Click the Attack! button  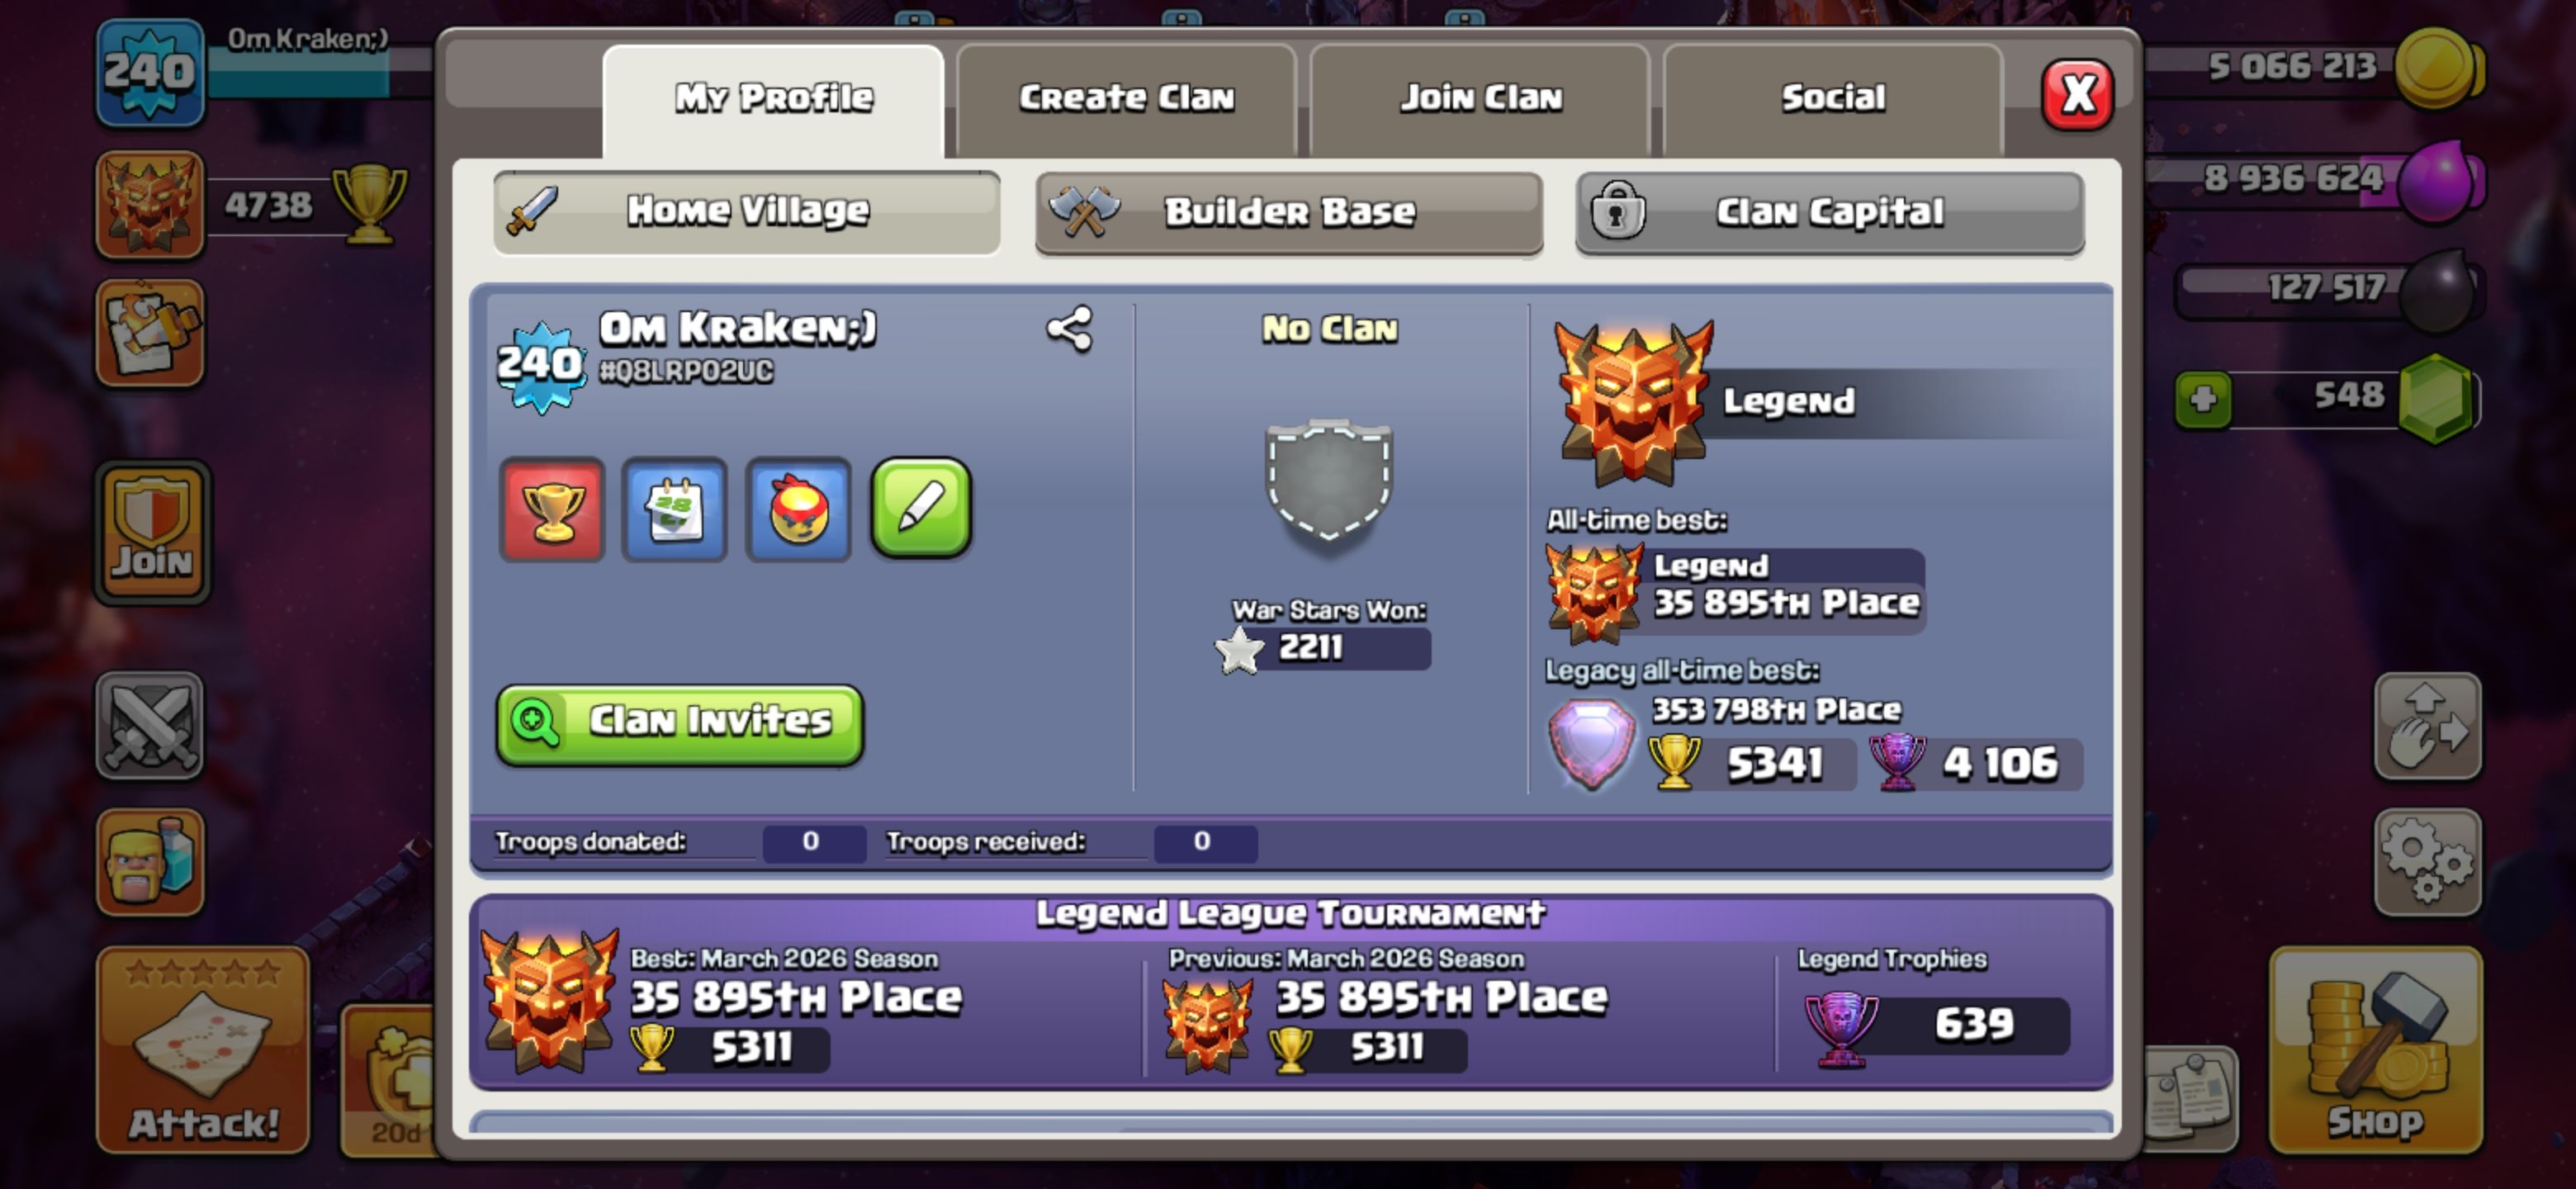point(203,1049)
